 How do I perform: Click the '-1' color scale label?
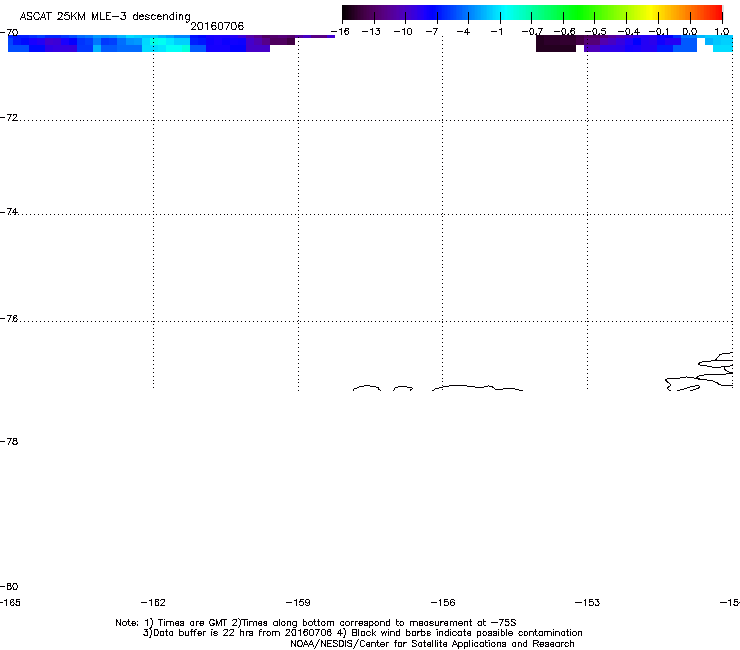point(496,32)
